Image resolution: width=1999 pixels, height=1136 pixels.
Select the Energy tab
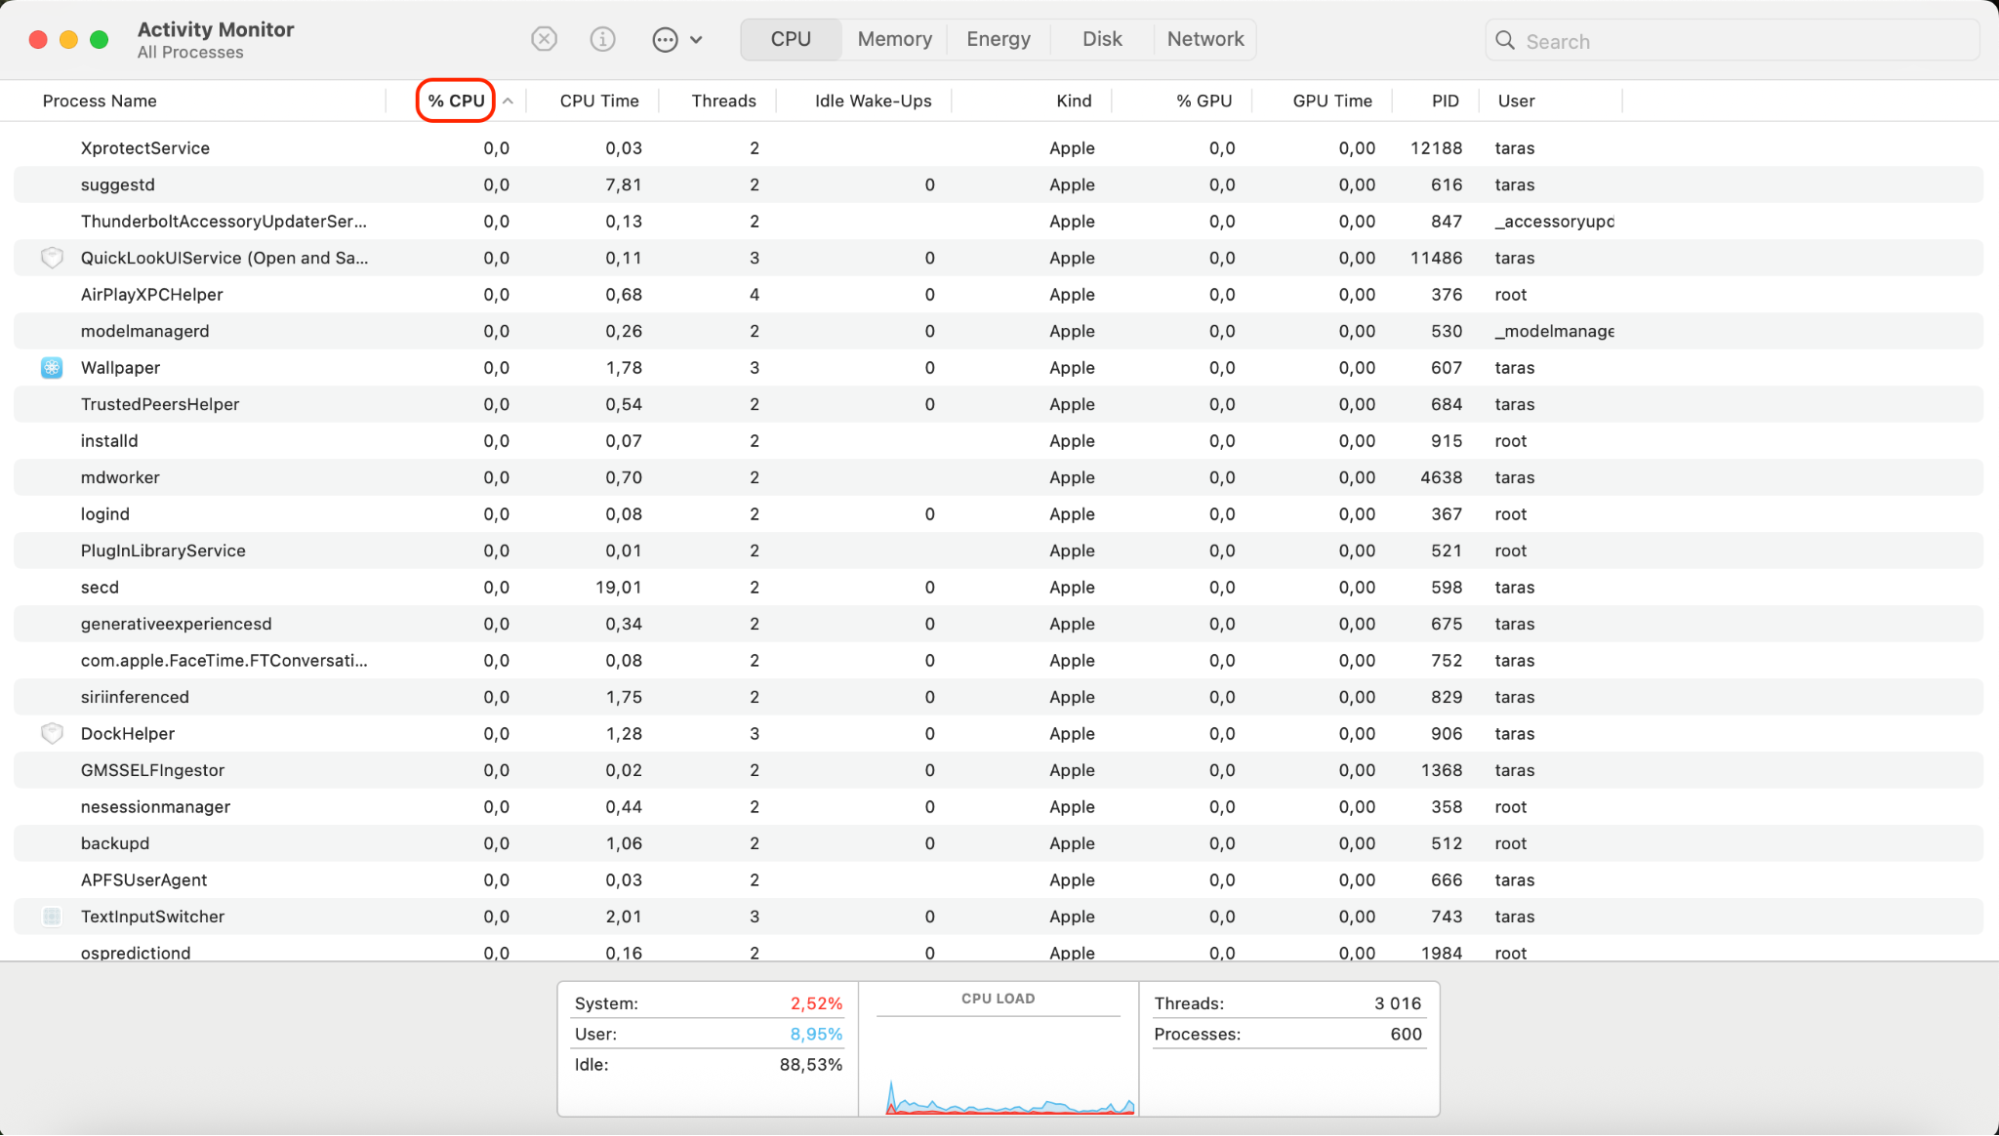click(997, 39)
